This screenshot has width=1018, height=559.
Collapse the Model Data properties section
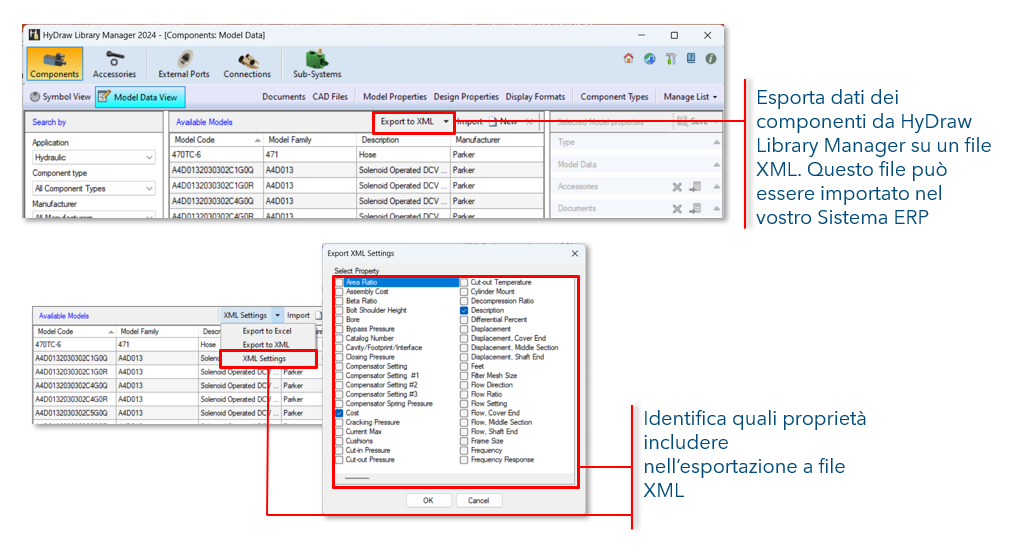pos(716,165)
